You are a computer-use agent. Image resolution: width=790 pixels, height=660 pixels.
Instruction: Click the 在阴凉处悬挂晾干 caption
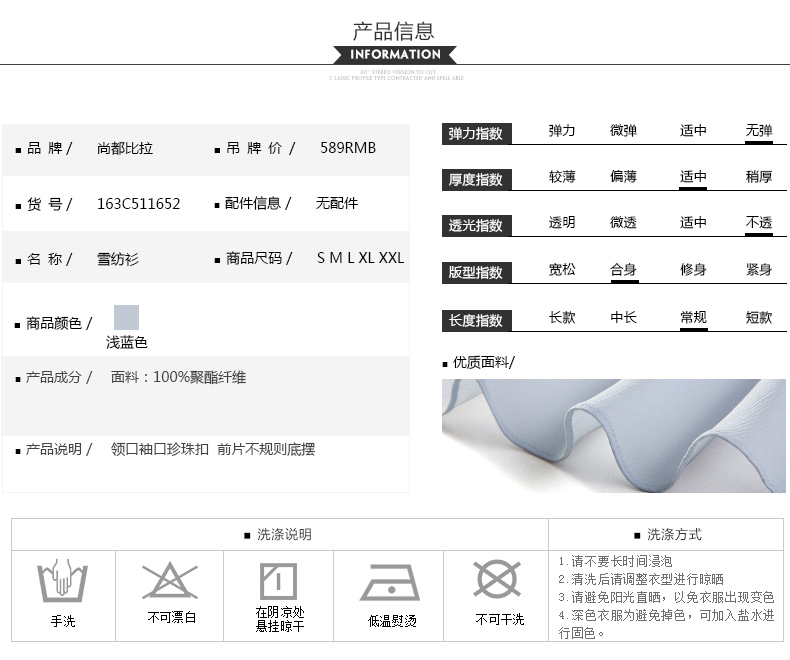click(x=280, y=619)
